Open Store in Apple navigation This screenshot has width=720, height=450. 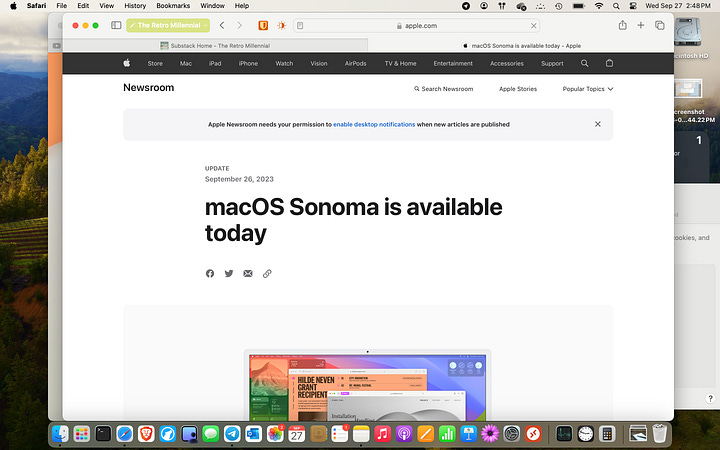pos(155,63)
